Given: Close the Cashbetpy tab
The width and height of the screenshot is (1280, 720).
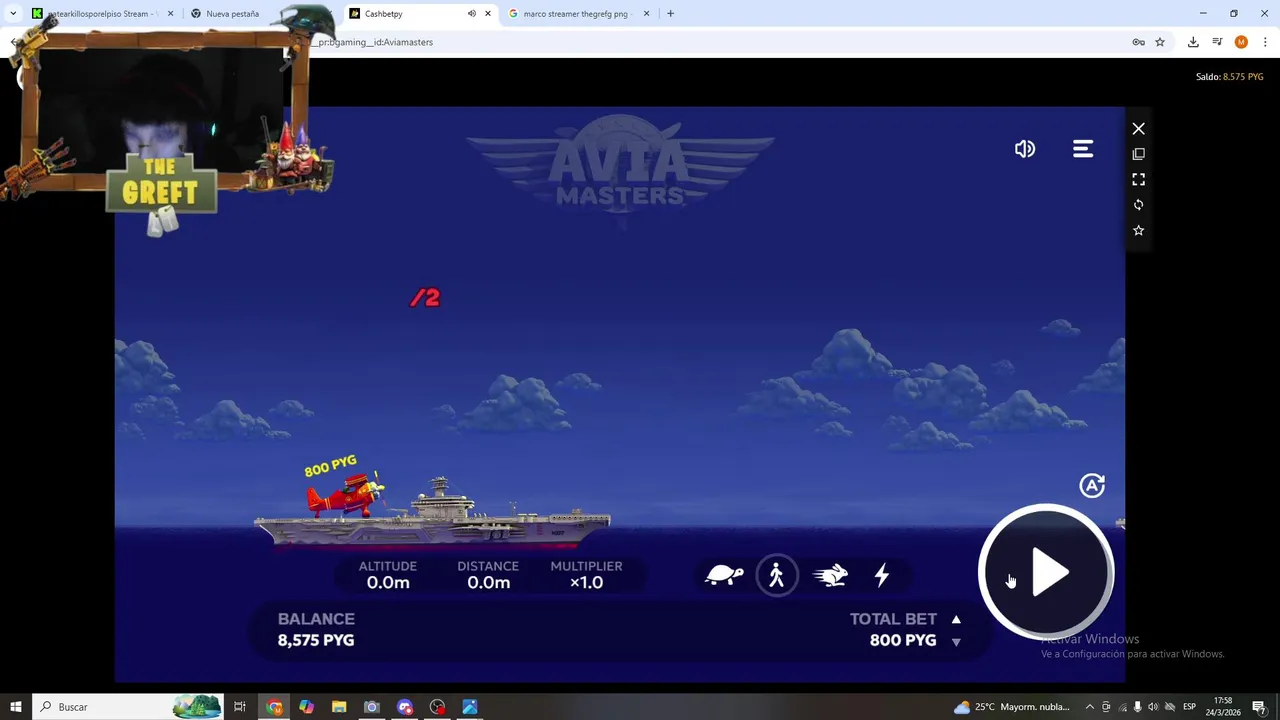Looking at the screenshot, I should click(488, 14).
